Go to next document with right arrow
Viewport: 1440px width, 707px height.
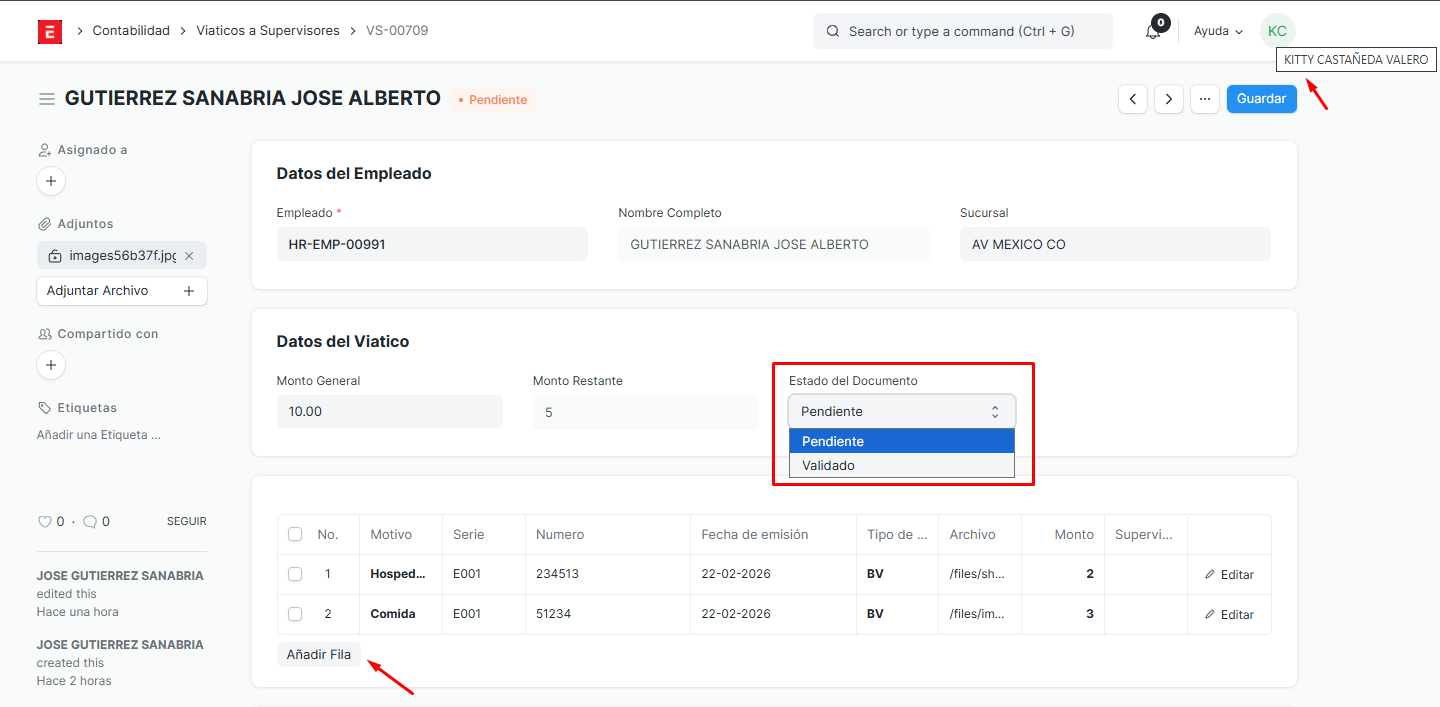(1169, 99)
